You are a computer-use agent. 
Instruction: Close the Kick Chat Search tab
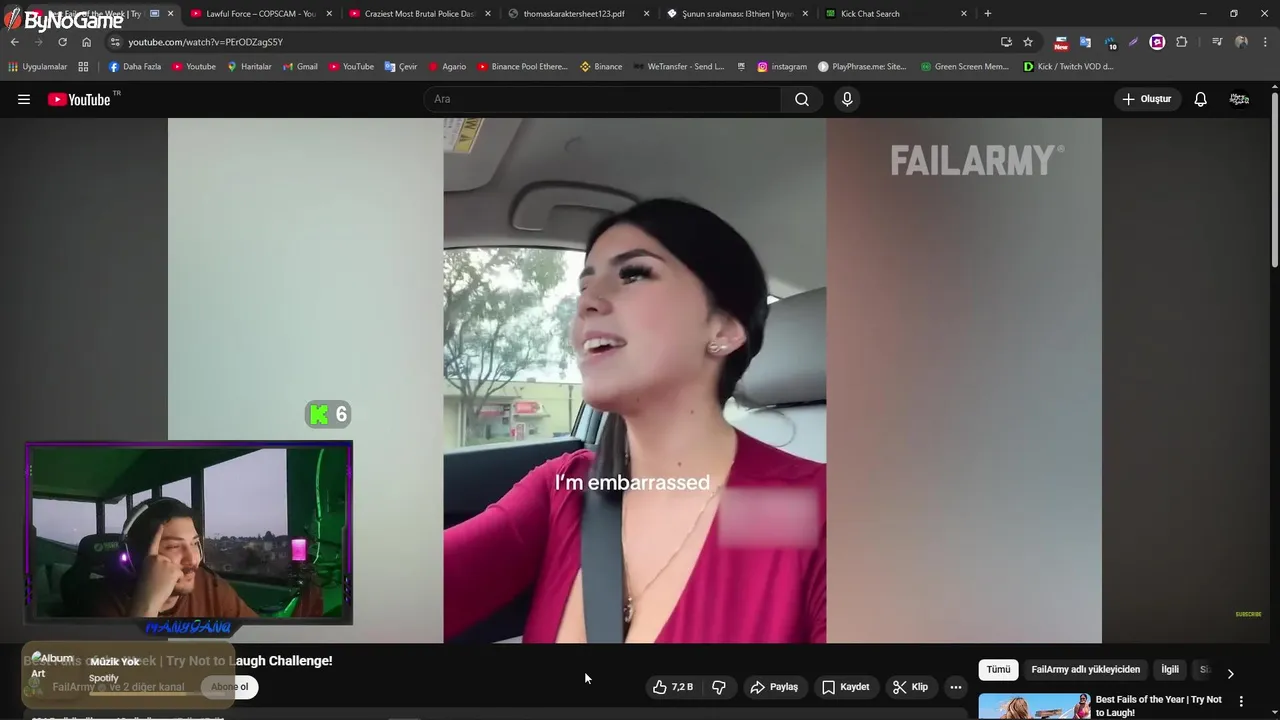point(964,14)
